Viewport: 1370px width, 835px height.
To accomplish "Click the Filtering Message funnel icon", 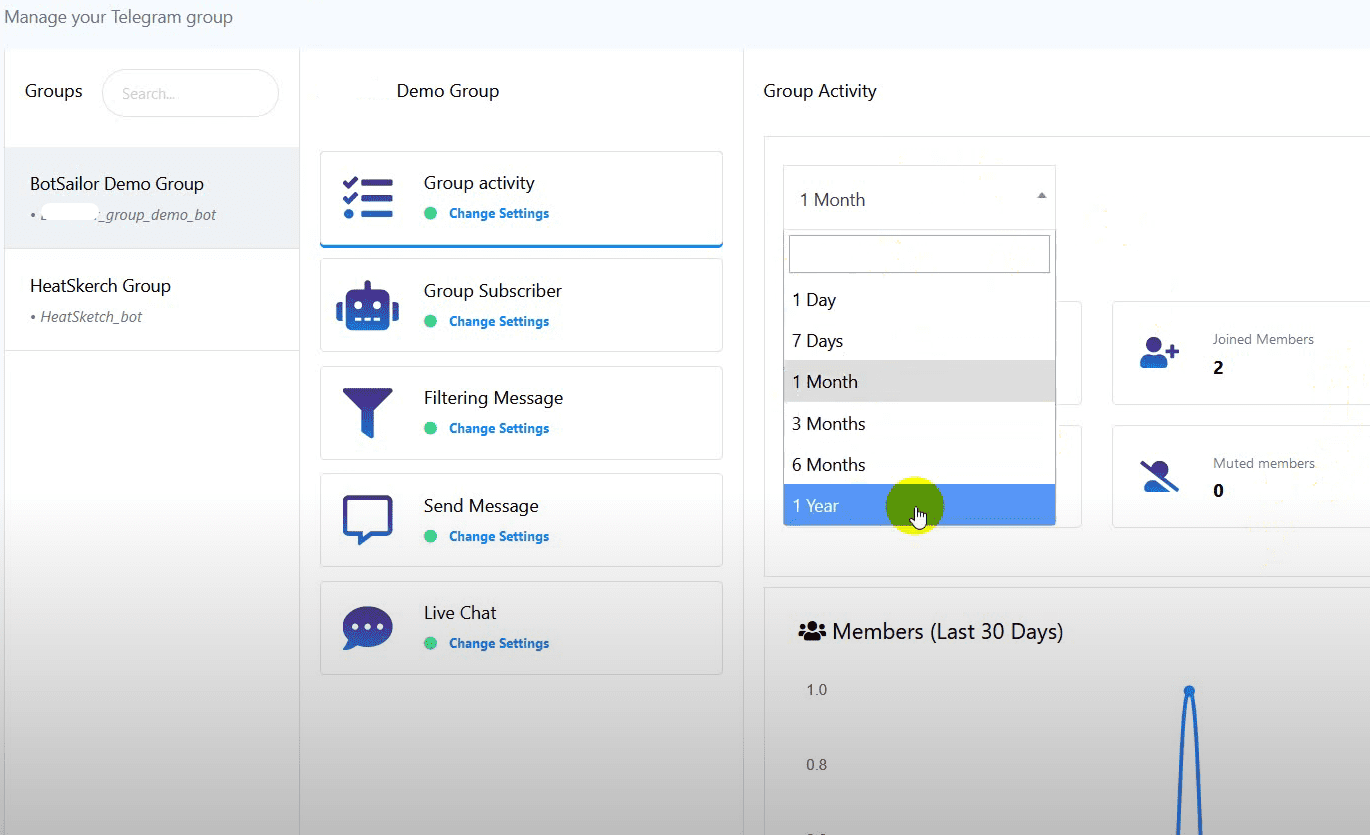I will click(x=367, y=412).
